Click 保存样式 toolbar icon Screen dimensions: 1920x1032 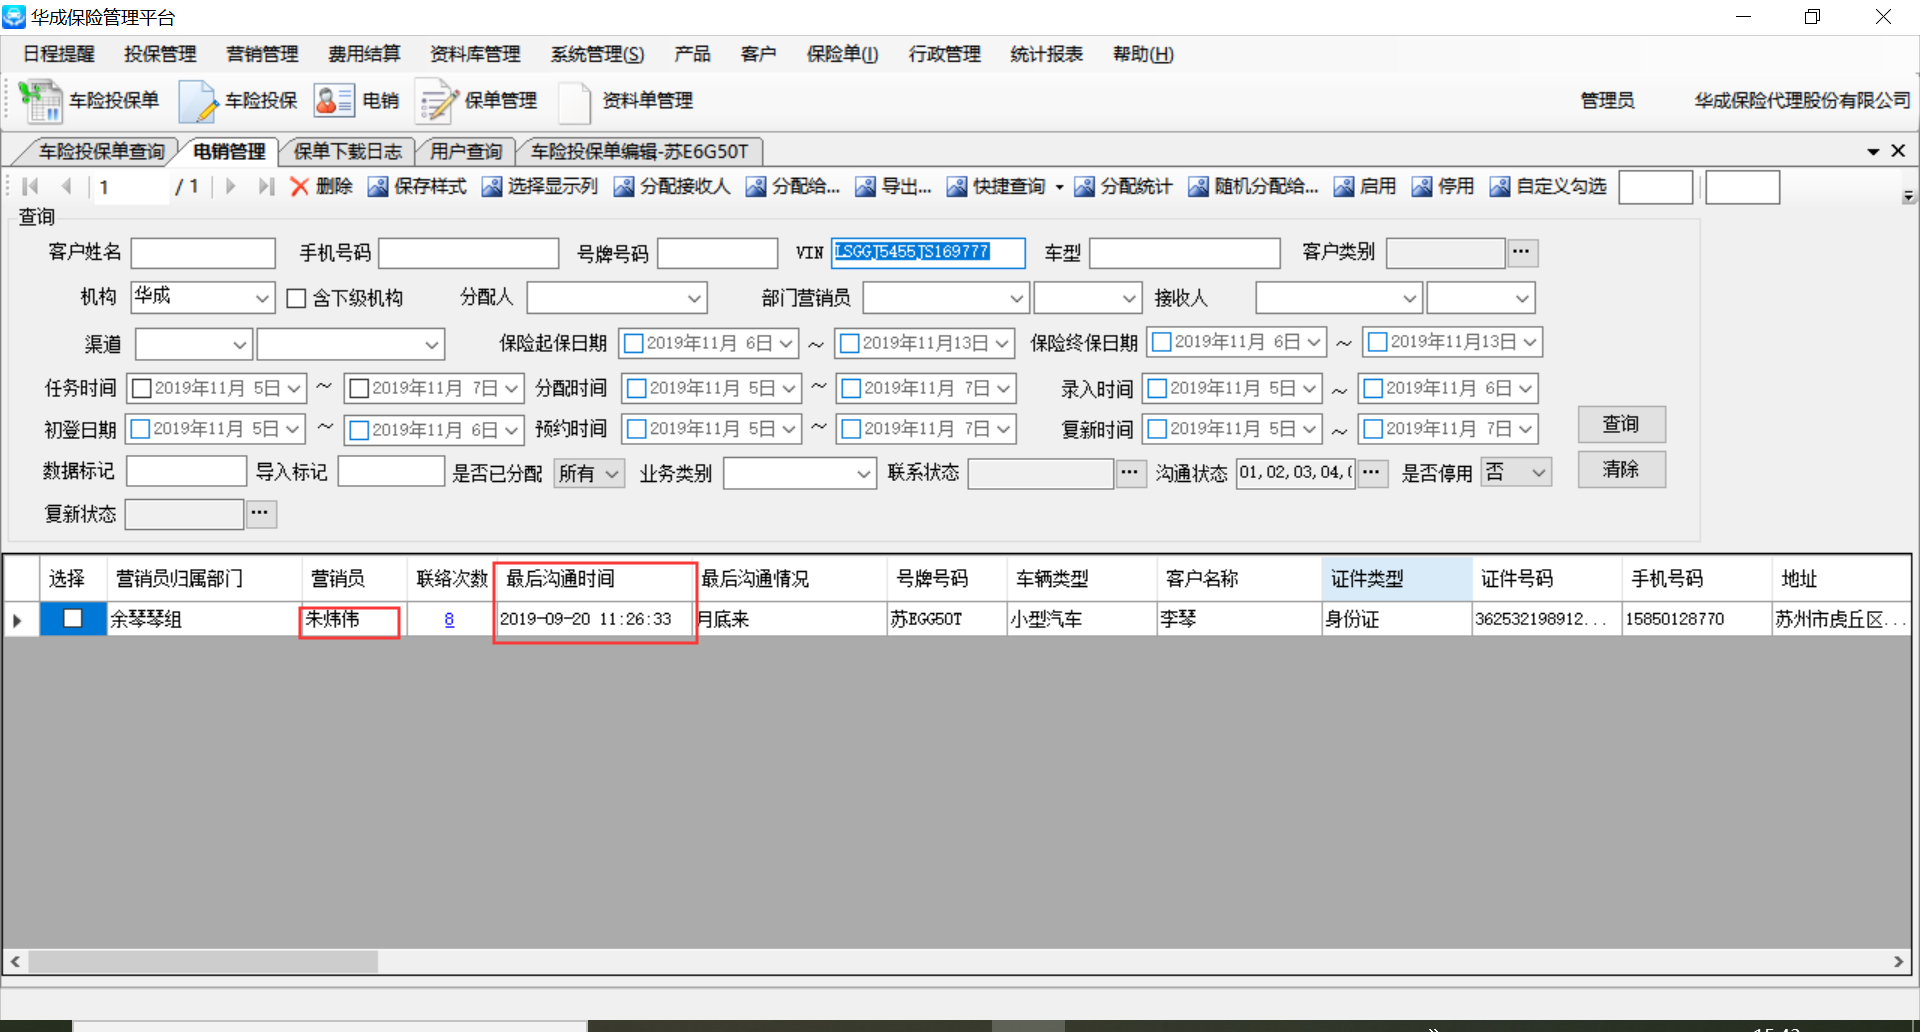pyautogui.click(x=378, y=187)
